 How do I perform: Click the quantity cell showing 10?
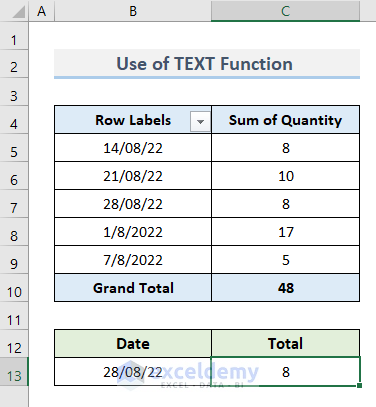pos(286,176)
